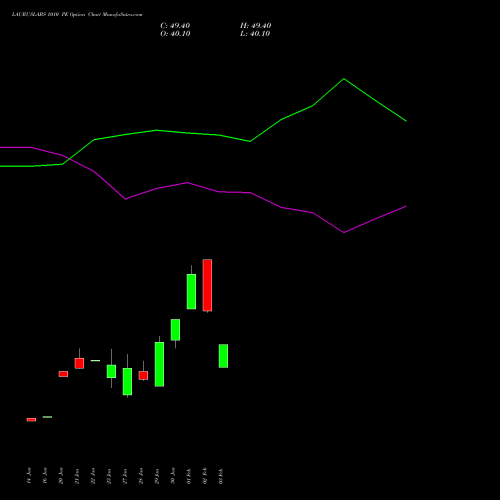Select the last green candle for 03 Feb
Screen dimensions: 500x500
[223, 356]
